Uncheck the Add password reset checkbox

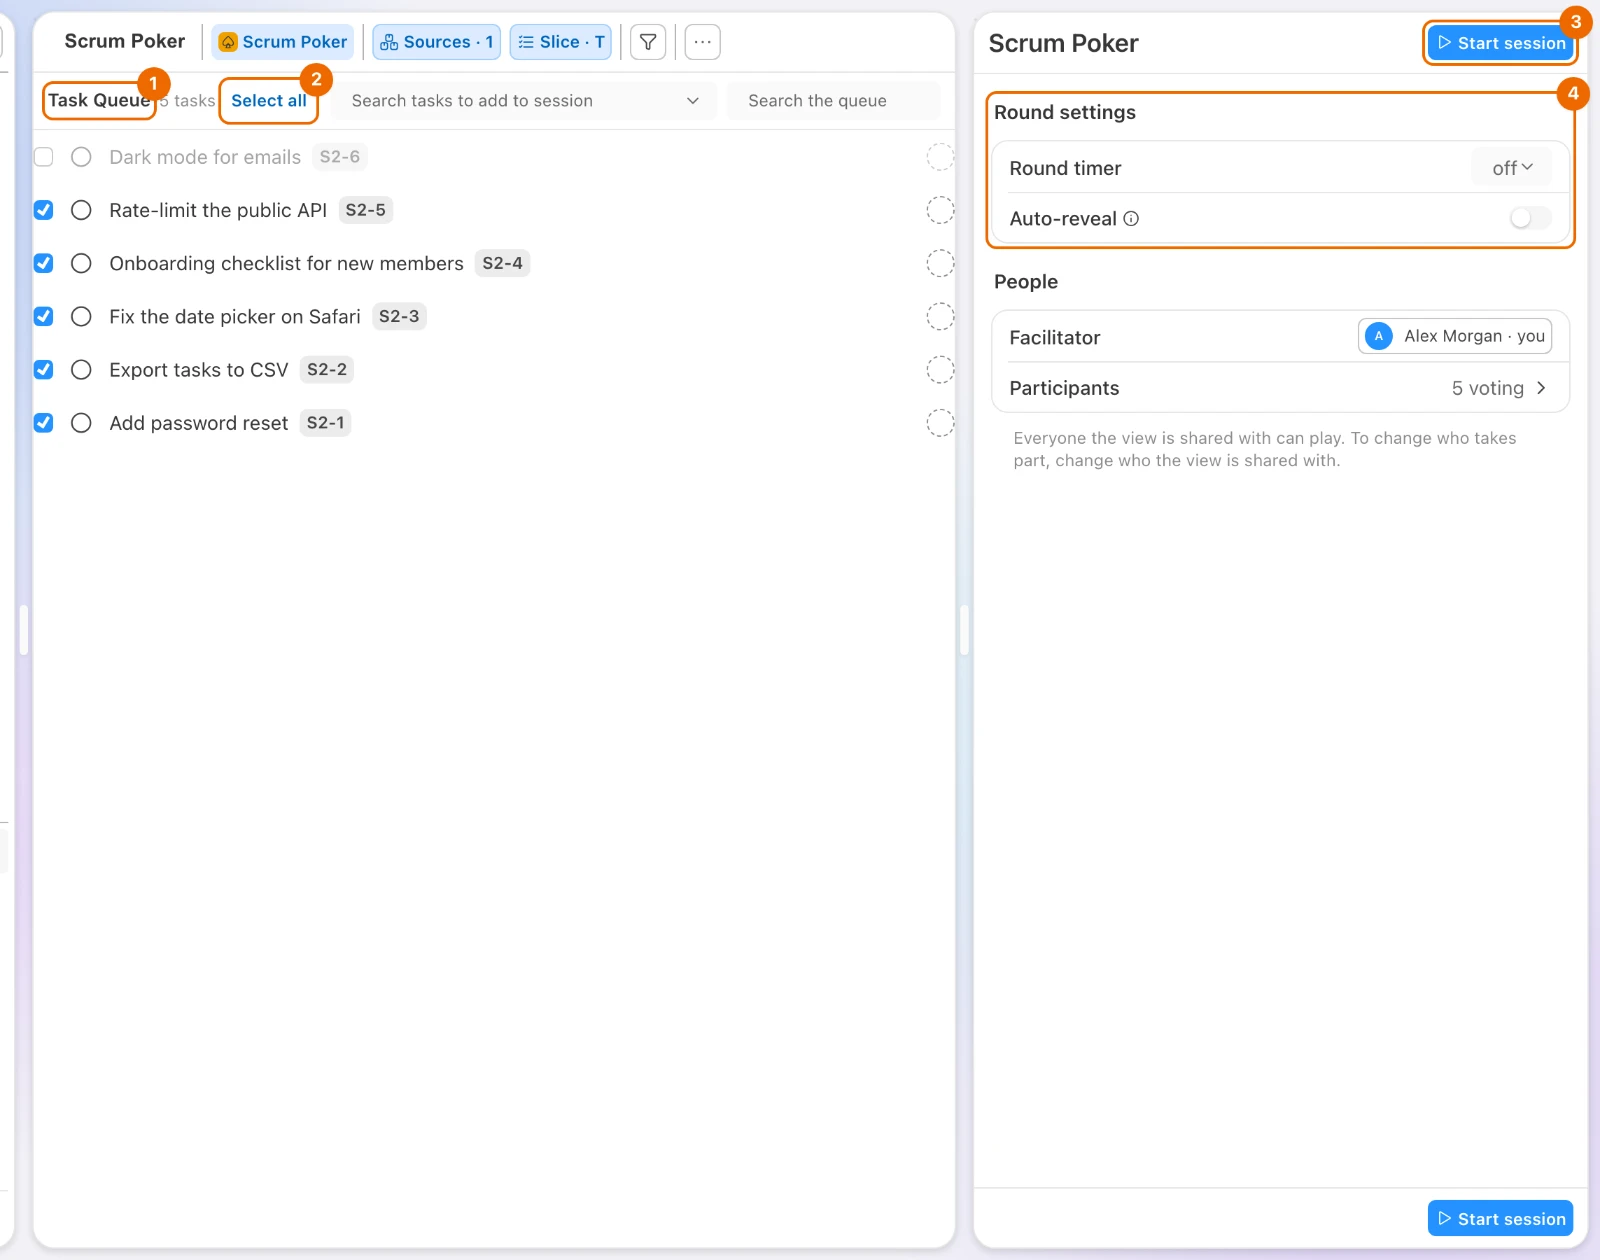pyautogui.click(x=44, y=423)
